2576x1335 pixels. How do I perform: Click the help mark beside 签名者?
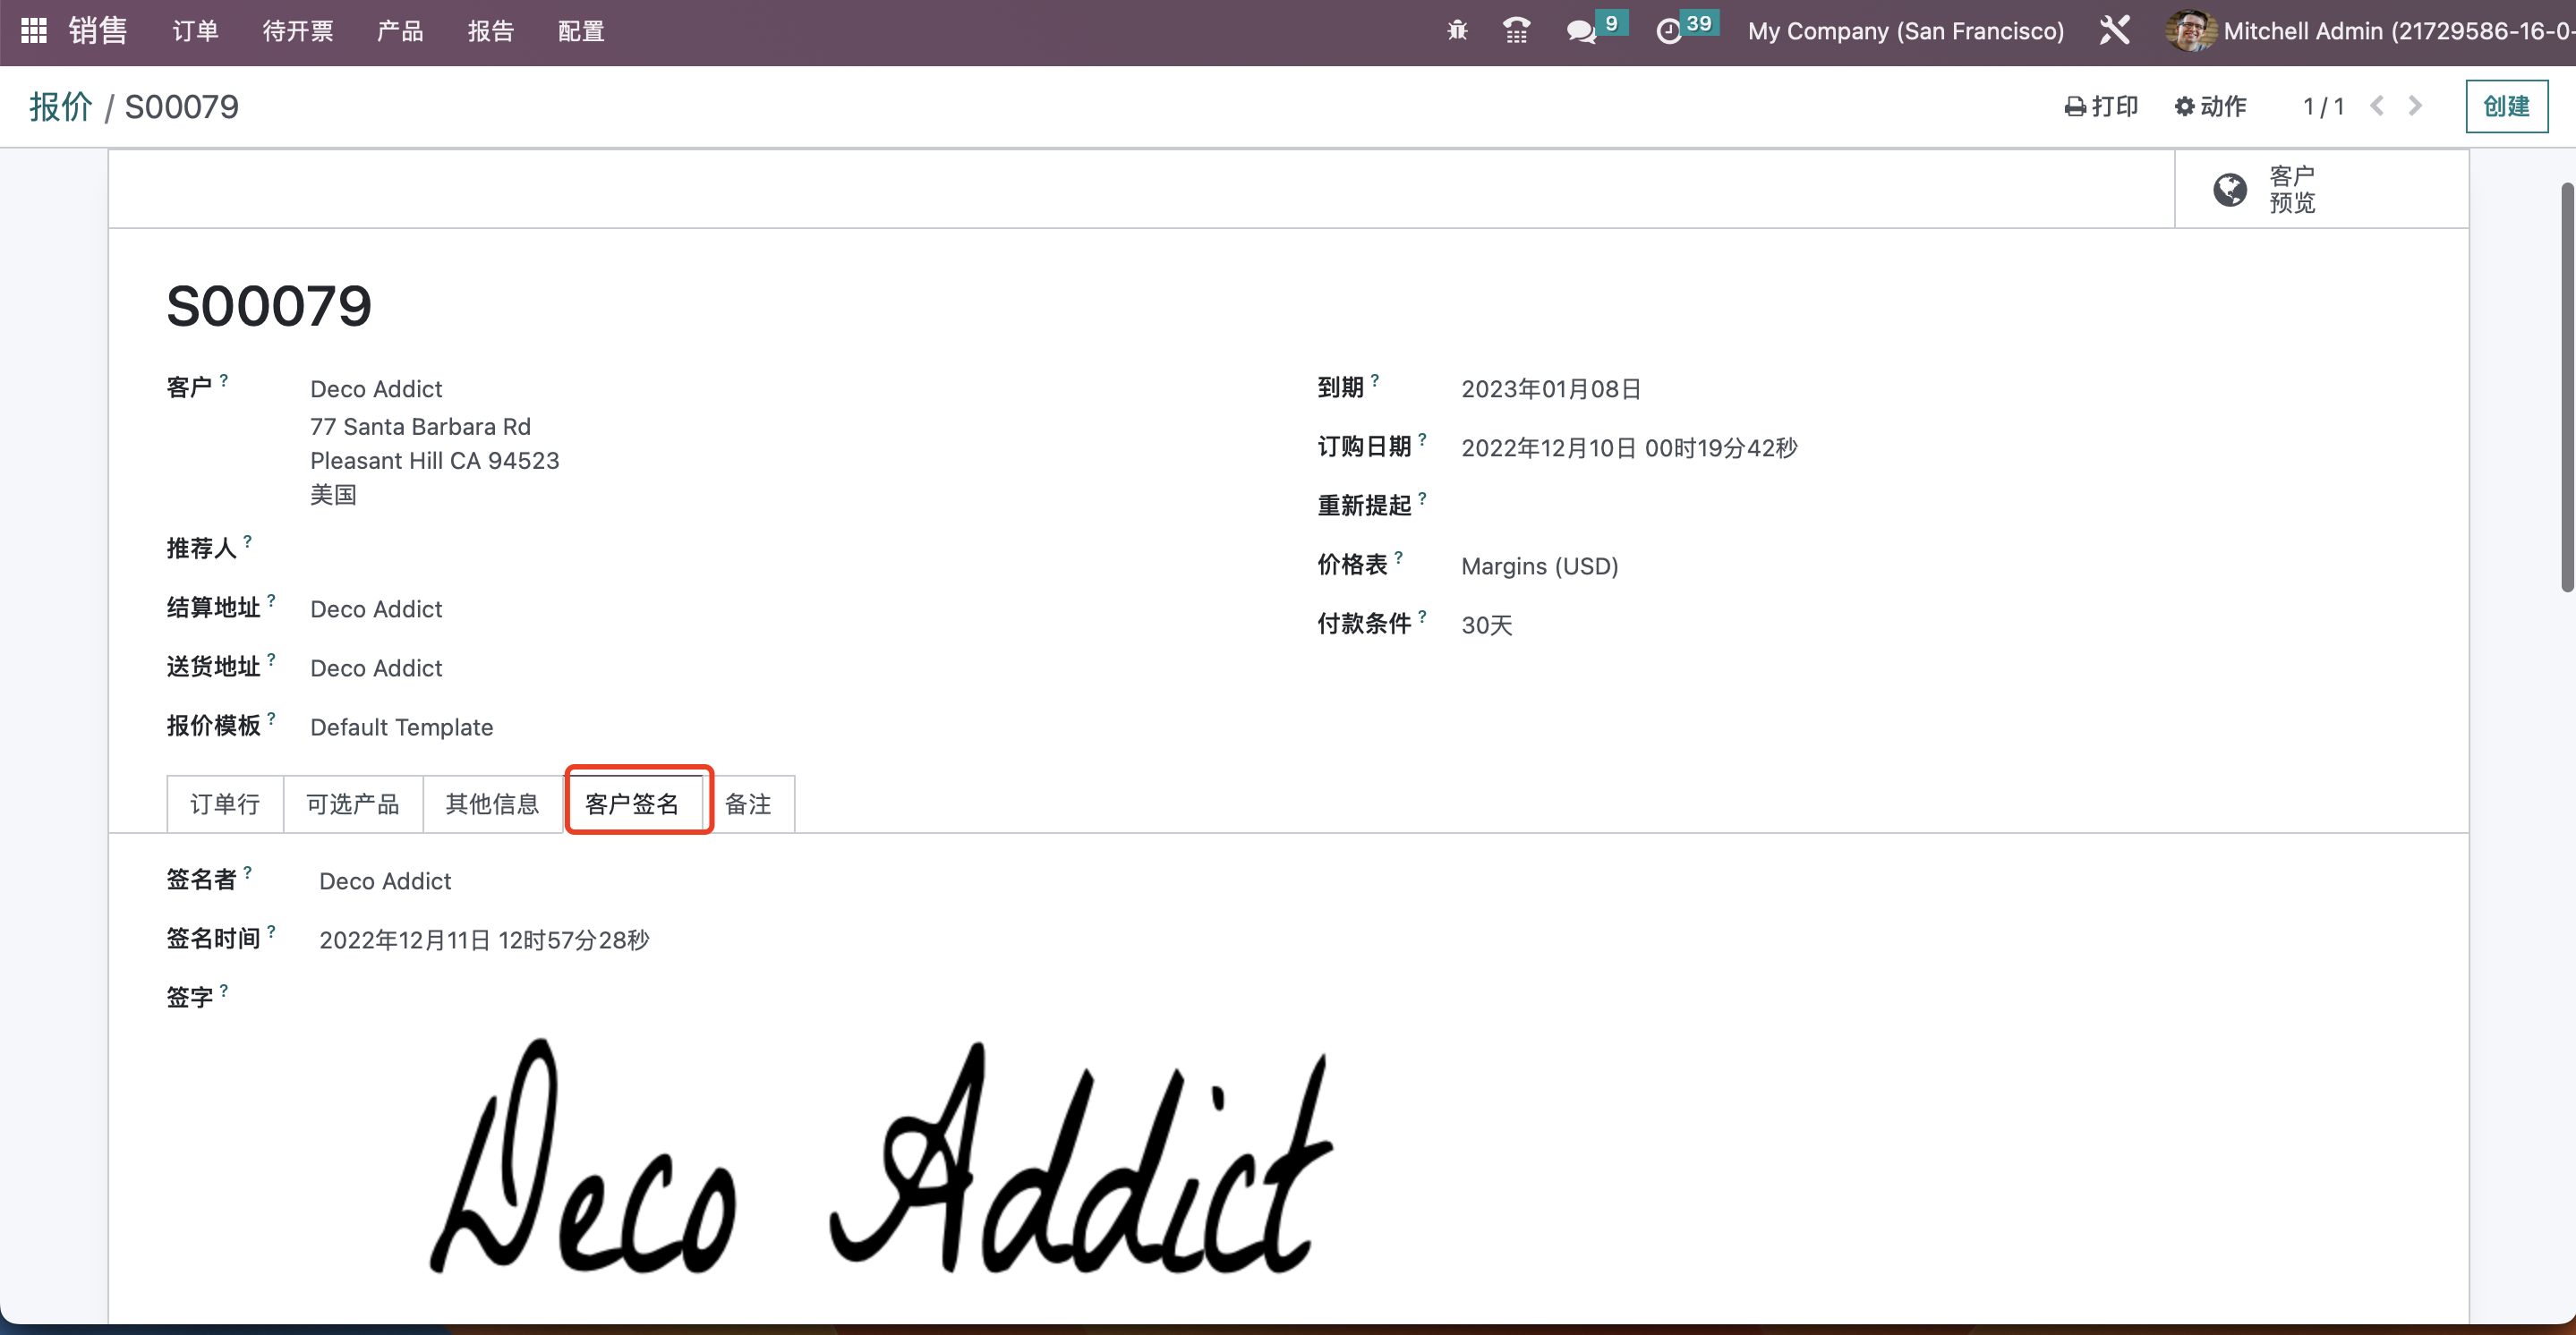(247, 872)
